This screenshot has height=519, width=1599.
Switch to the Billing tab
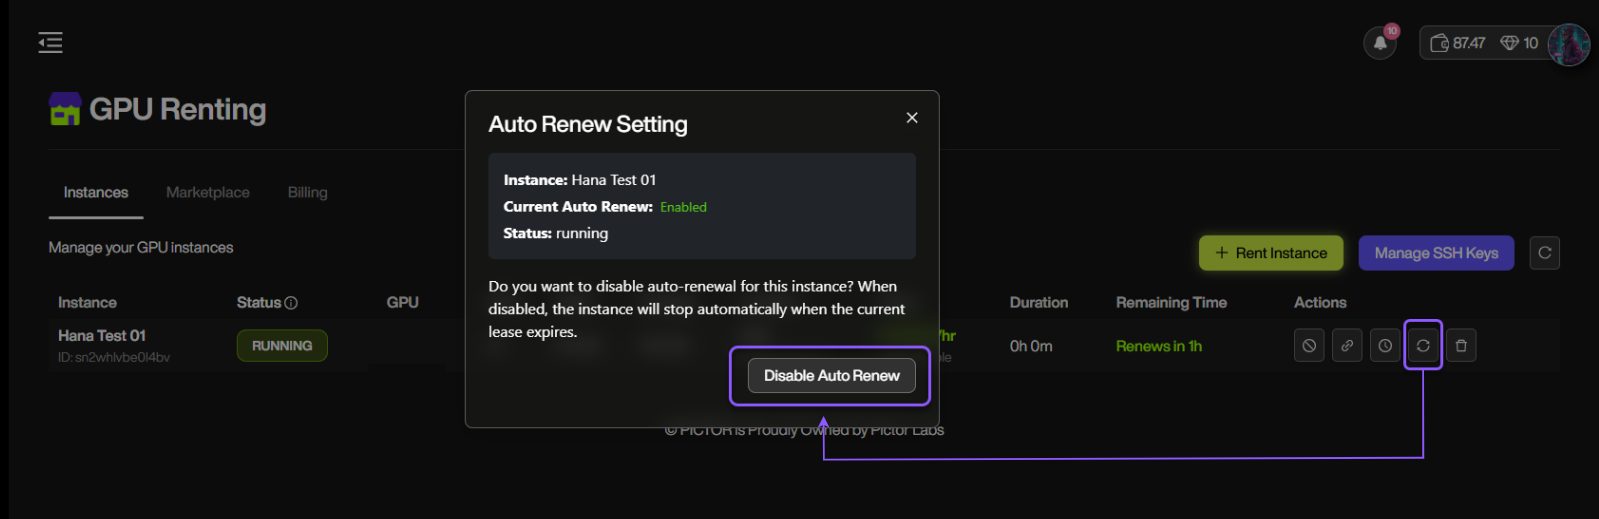[x=307, y=192]
